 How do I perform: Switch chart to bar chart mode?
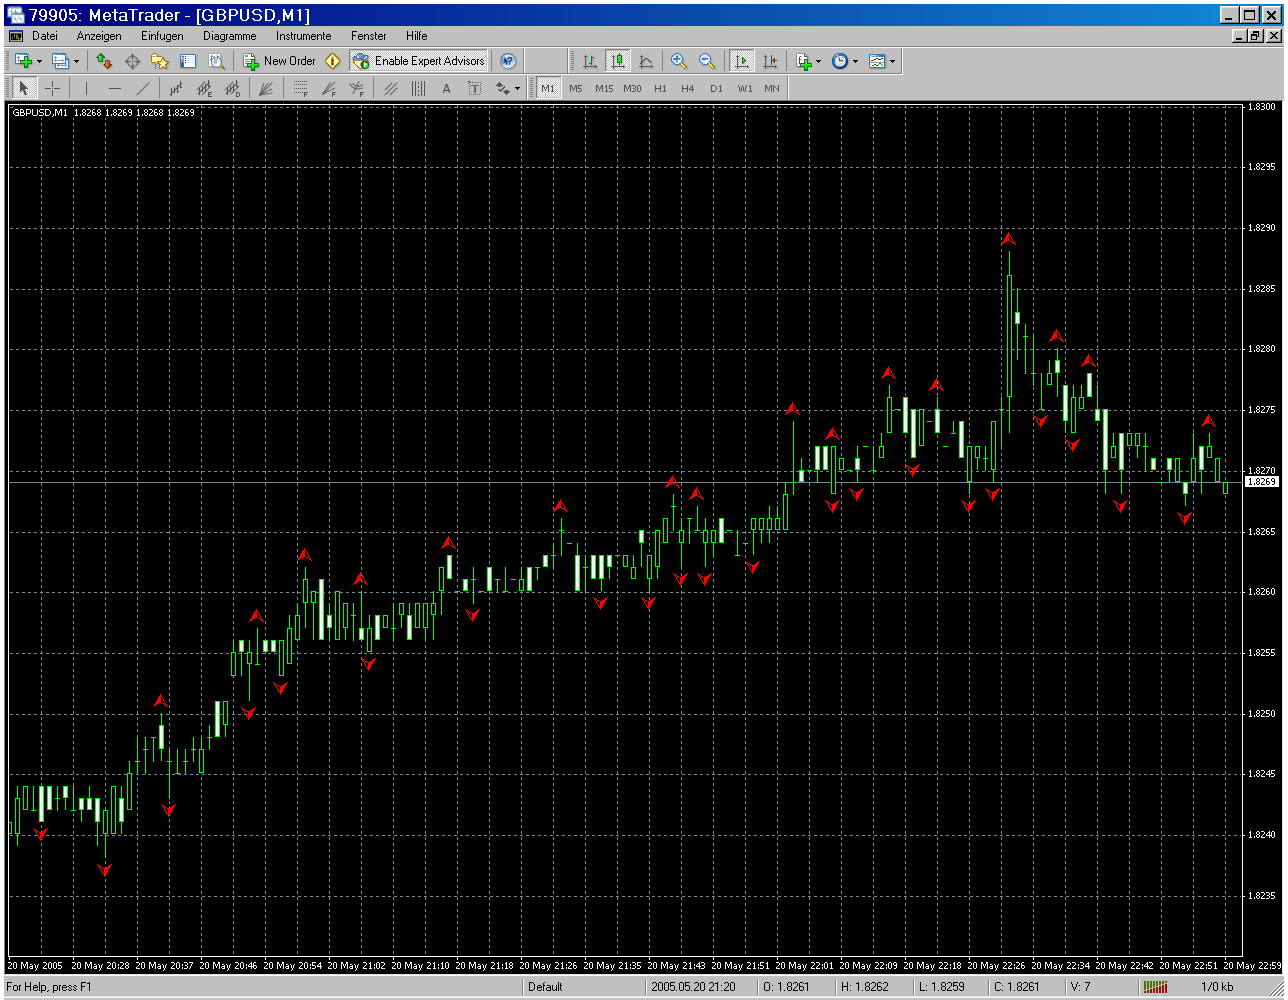point(590,61)
